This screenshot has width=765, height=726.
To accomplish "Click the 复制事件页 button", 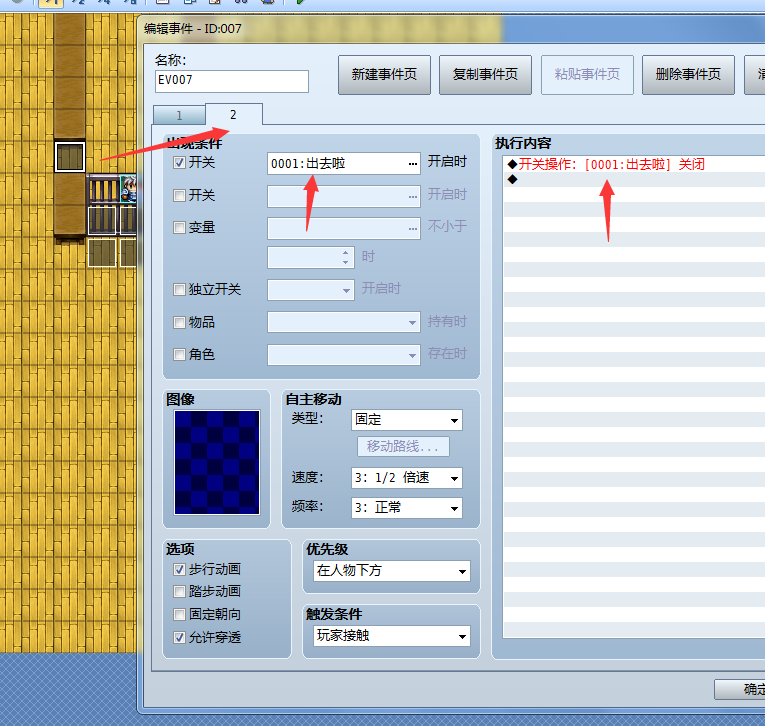I will point(485,75).
